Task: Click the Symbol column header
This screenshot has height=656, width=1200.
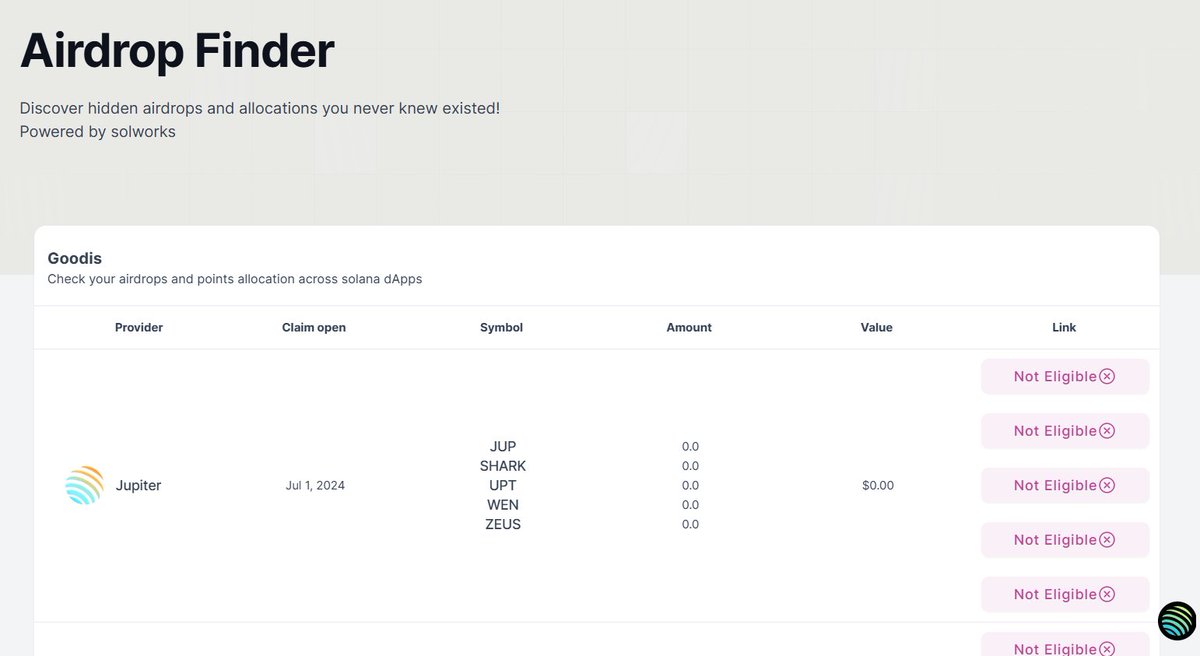Action: (x=501, y=327)
